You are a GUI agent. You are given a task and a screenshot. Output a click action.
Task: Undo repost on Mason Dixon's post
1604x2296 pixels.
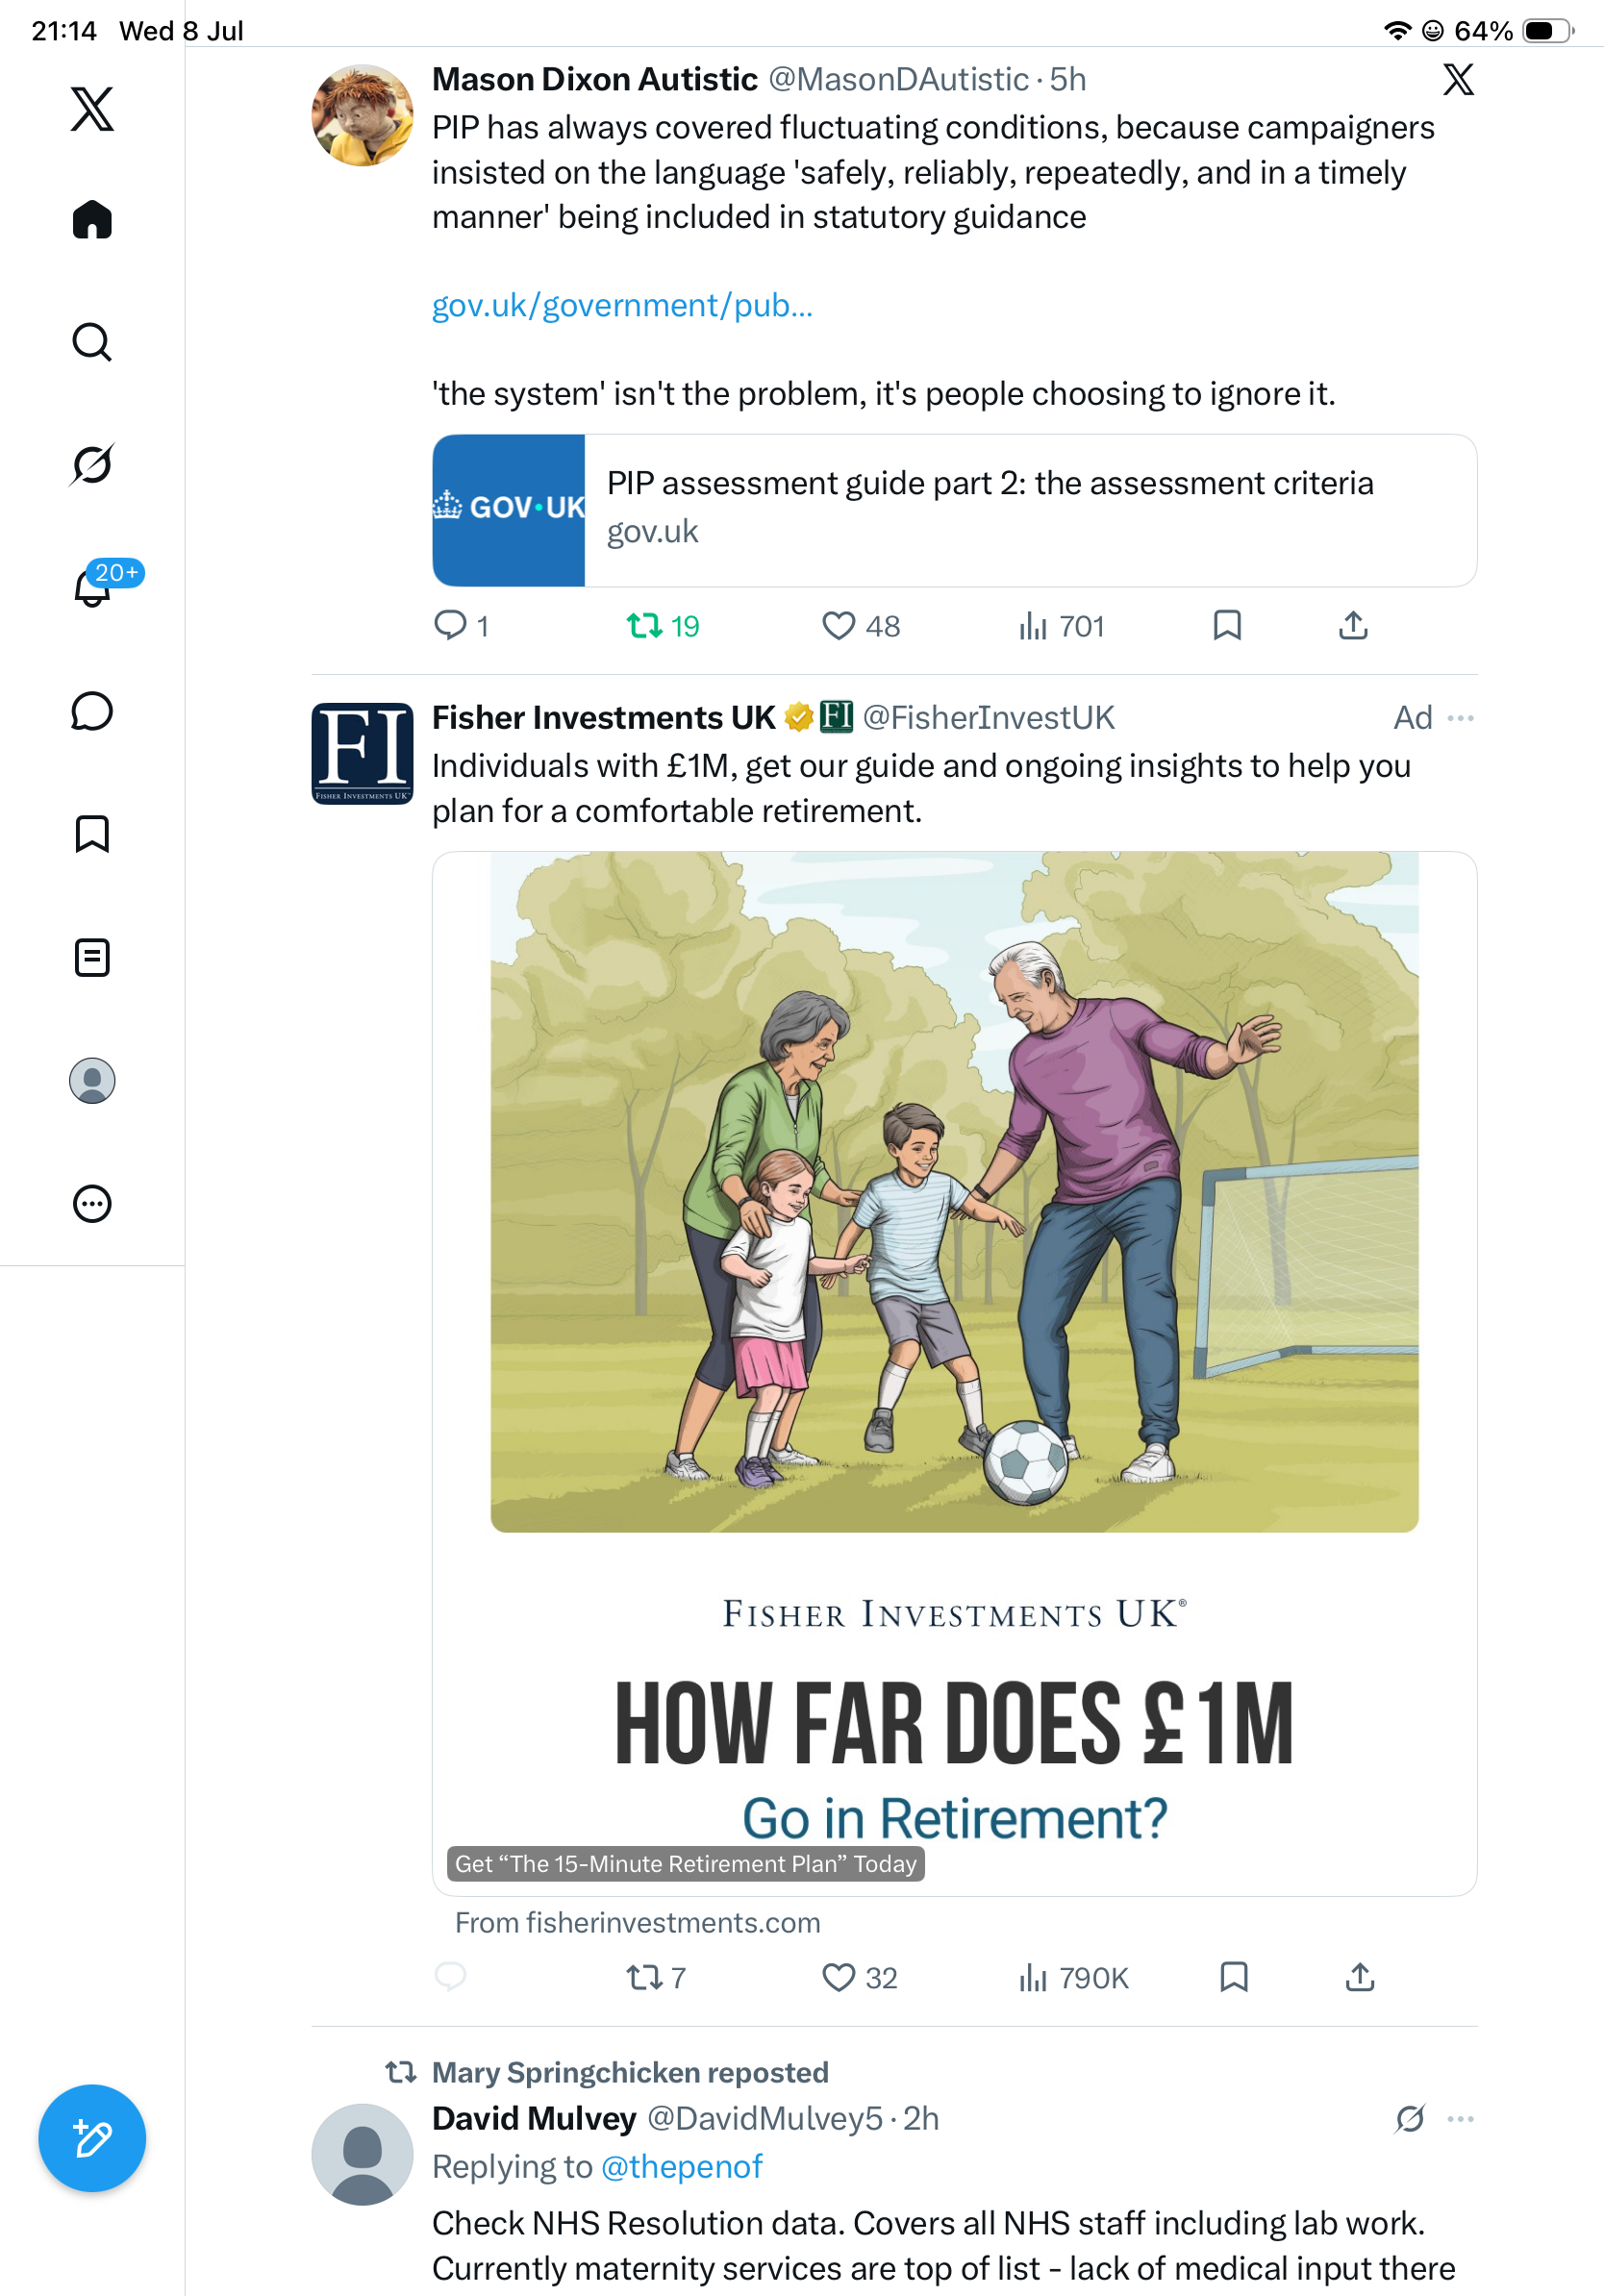pos(662,626)
